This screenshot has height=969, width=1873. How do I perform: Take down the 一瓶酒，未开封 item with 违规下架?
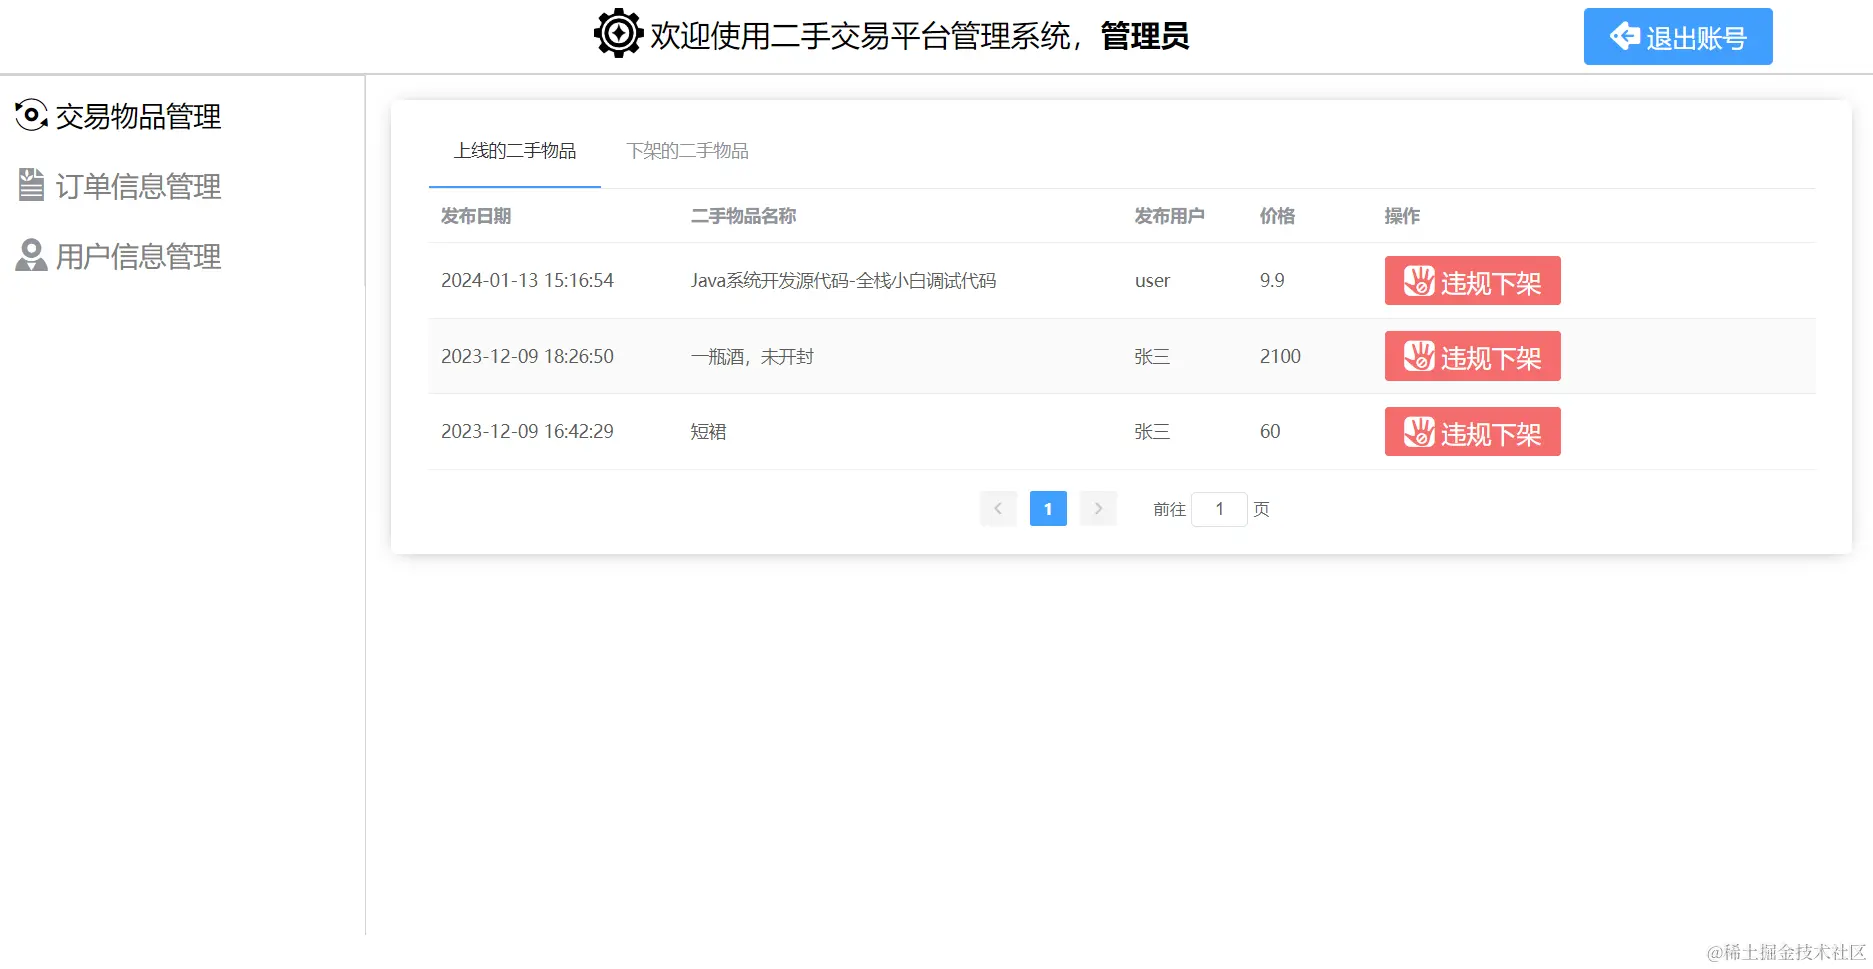point(1472,356)
